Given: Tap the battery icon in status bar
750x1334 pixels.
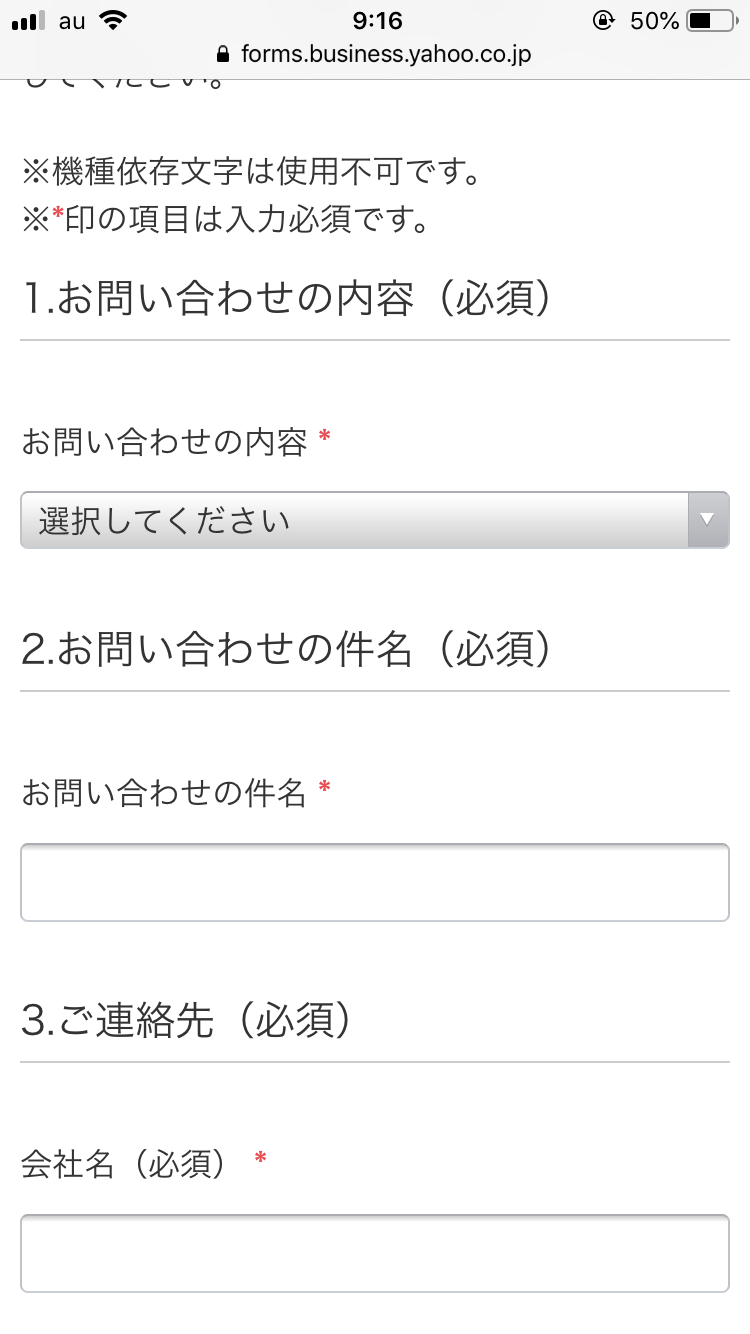Looking at the screenshot, I should pos(711,21).
